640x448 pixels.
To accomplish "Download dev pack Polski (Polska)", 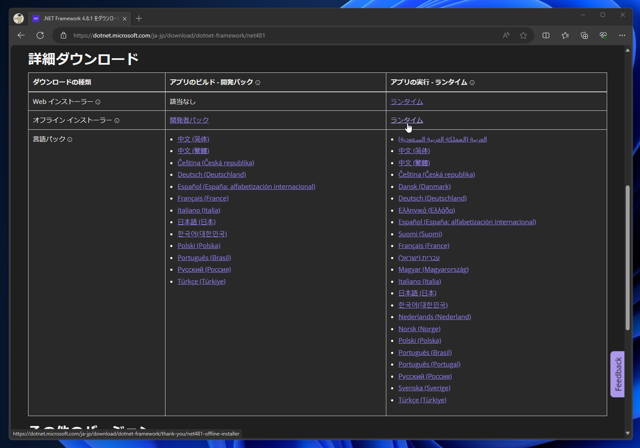I will click(x=199, y=246).
